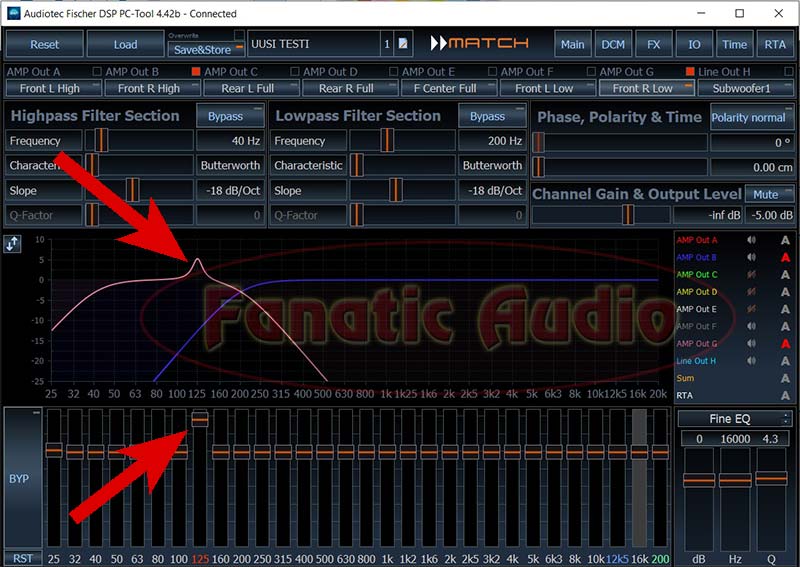The width and height of the screenshot is (800, 567).
Task: Bypass the Lowpass Filter Section
Action: point(492,116)
